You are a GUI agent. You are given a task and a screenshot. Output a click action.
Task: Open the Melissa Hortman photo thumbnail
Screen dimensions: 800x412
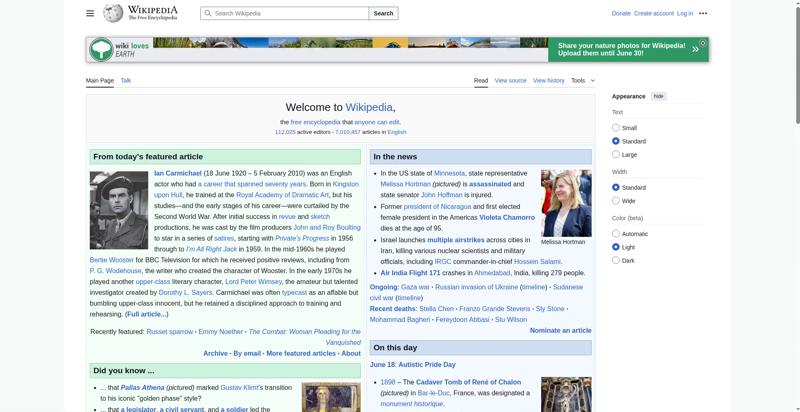pyautogui.click(x=566, y=203)
